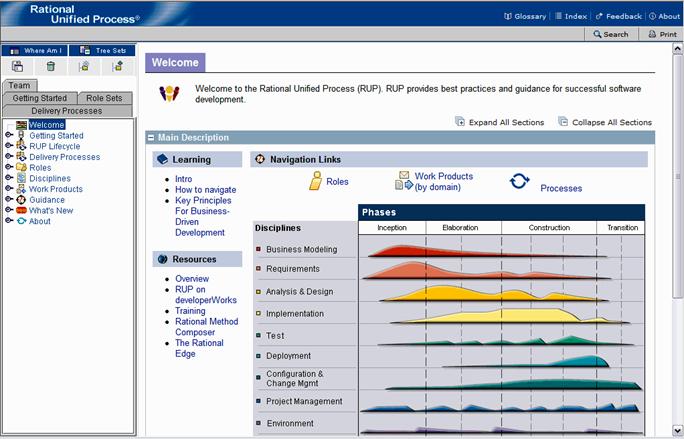
Task: Click the Expand All Sections icon
Action: coord(460,122)
